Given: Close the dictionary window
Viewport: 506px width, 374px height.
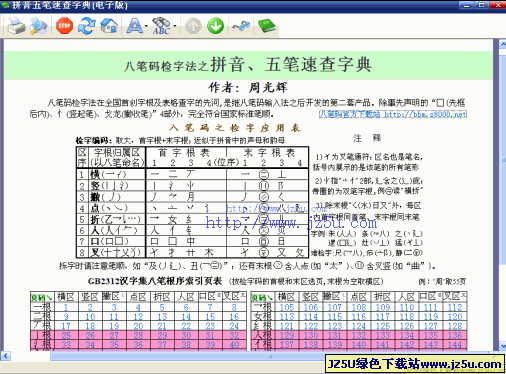Looking at the screenshot, I should point(498,5).
